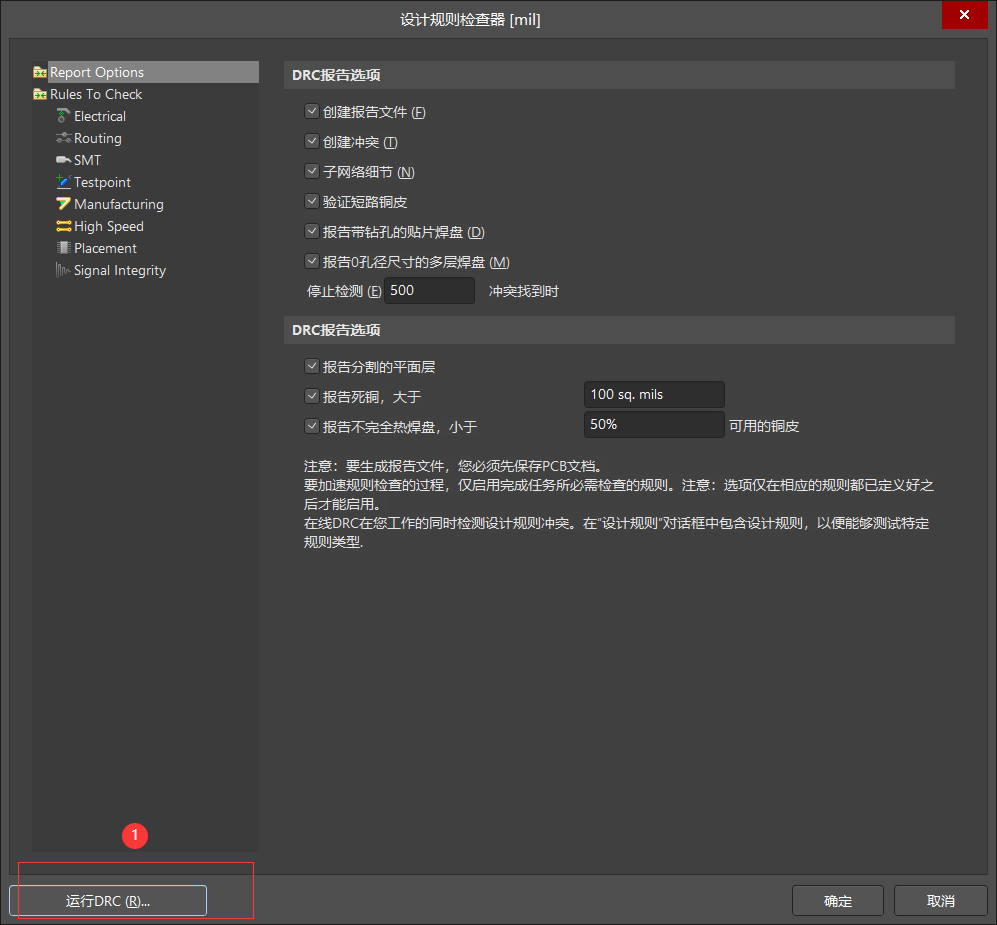
Task: Click the SMT rules icon
Action: (63, 160)
